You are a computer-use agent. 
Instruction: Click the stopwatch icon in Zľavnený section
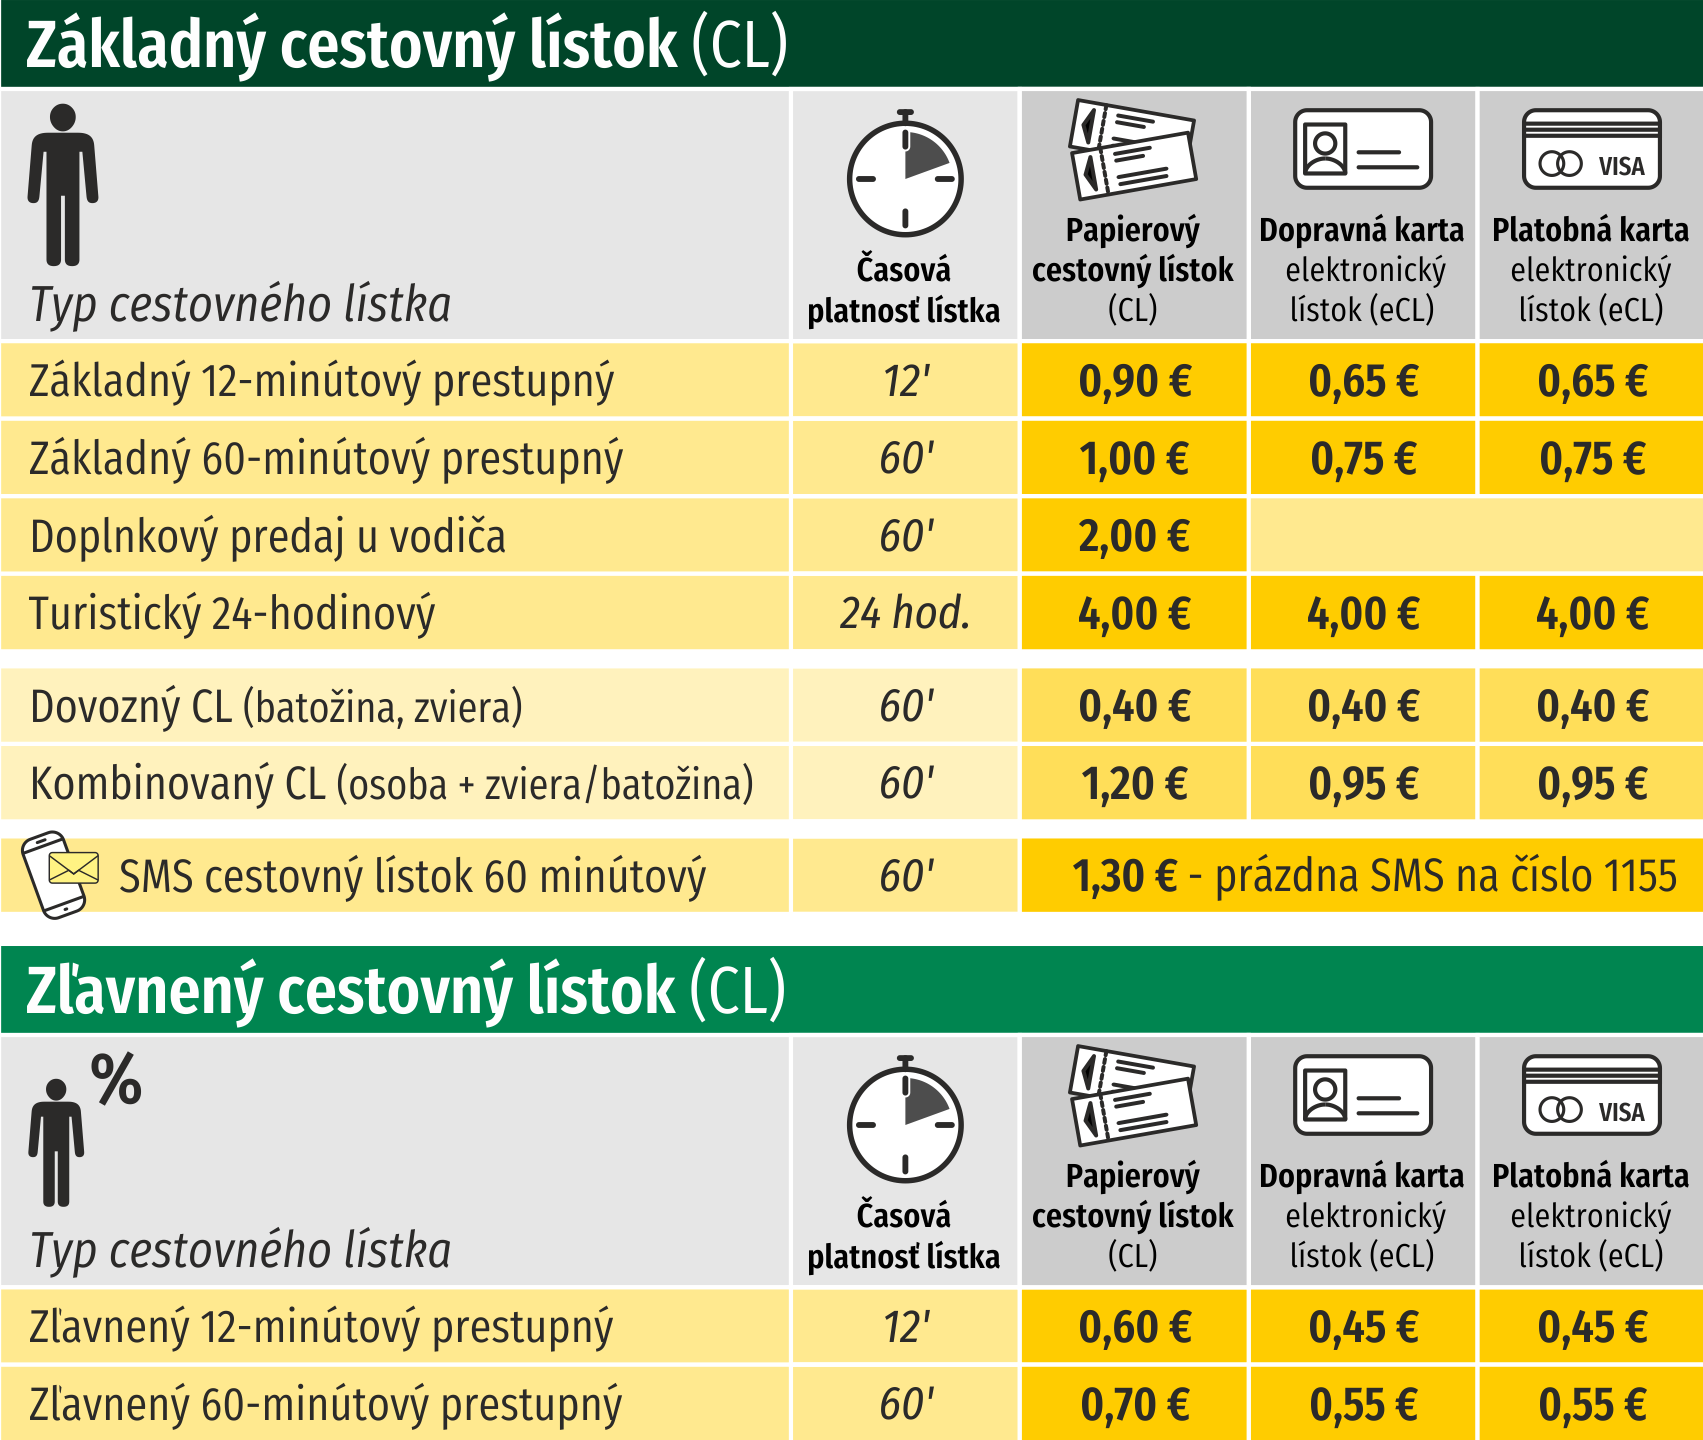coord(905,1122)
